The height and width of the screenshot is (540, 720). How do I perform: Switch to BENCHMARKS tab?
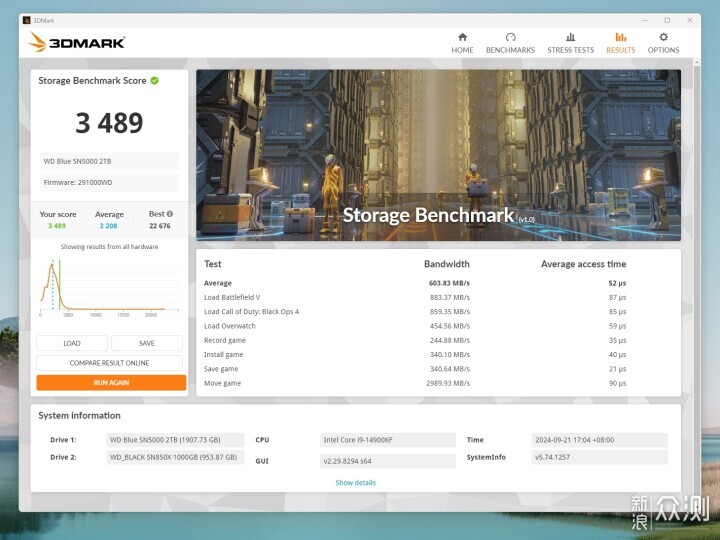point(510,43)
